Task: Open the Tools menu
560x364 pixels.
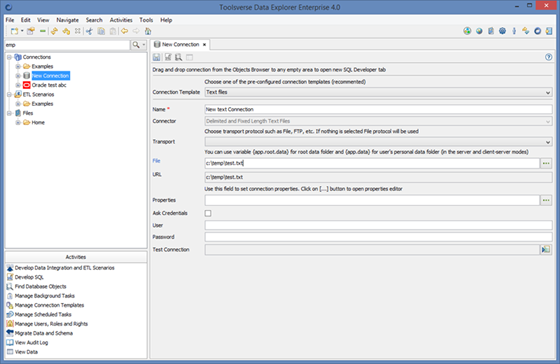Action: click(146, 20)
